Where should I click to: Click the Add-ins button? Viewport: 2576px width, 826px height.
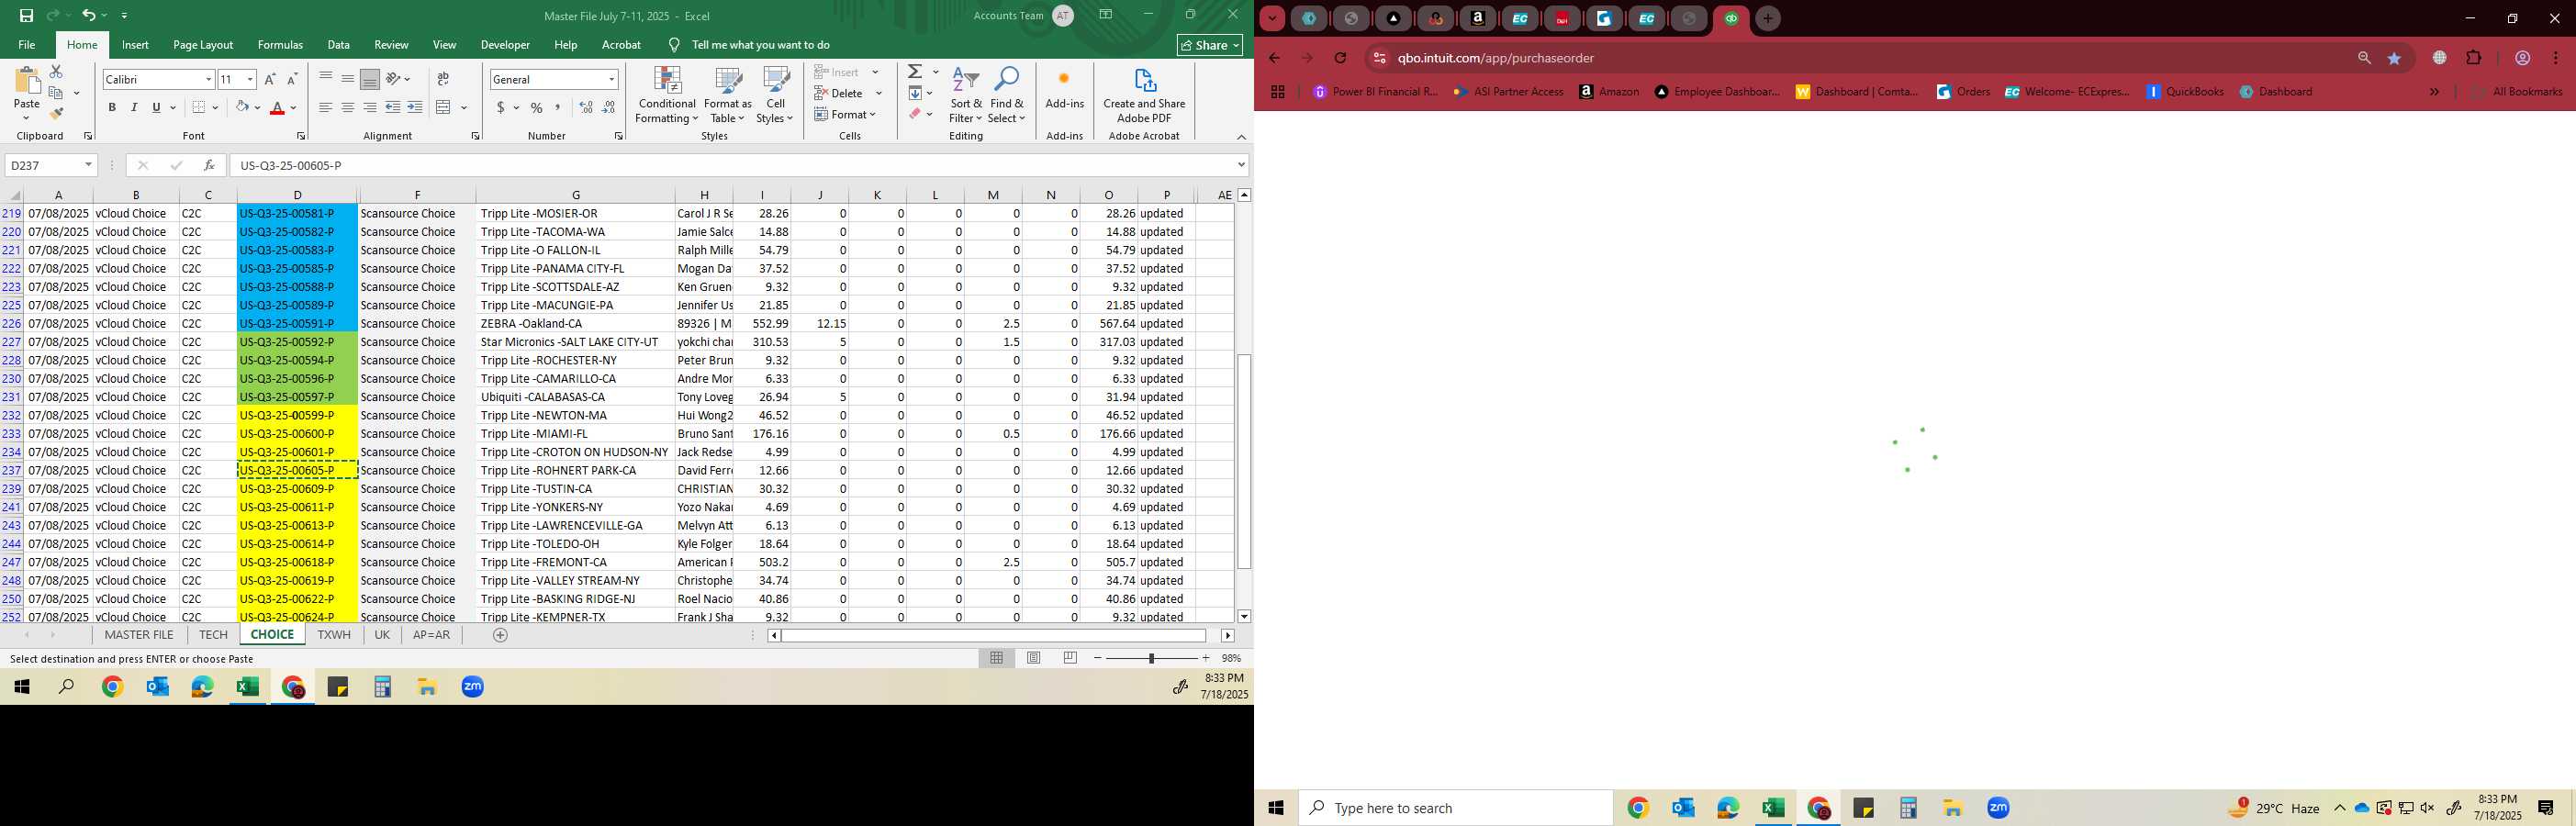(x=1064, y=90)
